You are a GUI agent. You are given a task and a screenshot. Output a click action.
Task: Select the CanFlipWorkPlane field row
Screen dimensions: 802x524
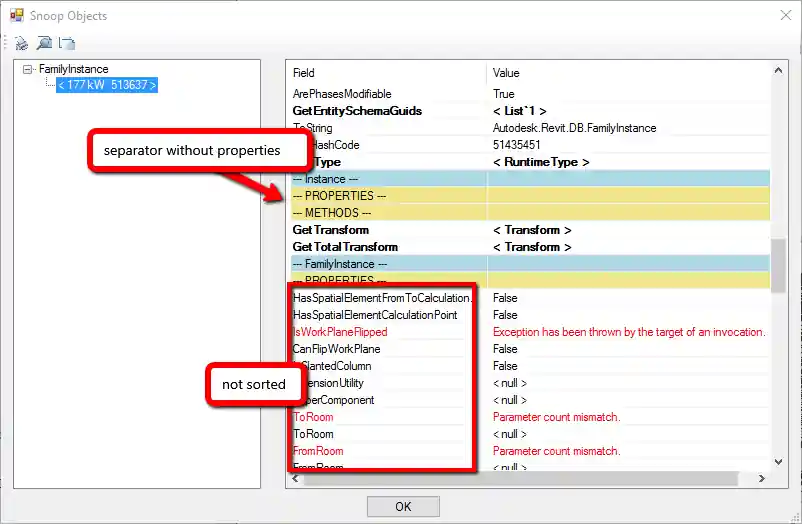[x=336, y=349]
